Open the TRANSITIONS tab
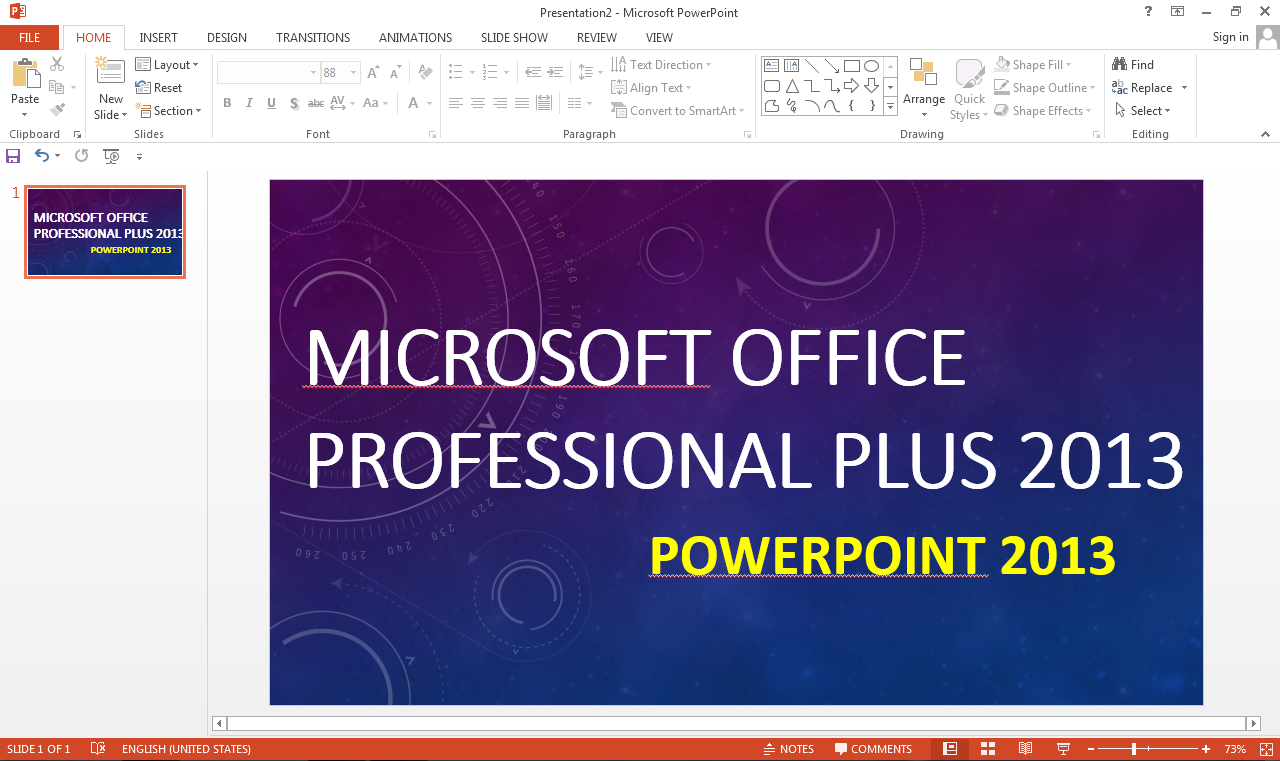Image resolution: width=1280 pixels, height=761 pixels. point(313,37)
